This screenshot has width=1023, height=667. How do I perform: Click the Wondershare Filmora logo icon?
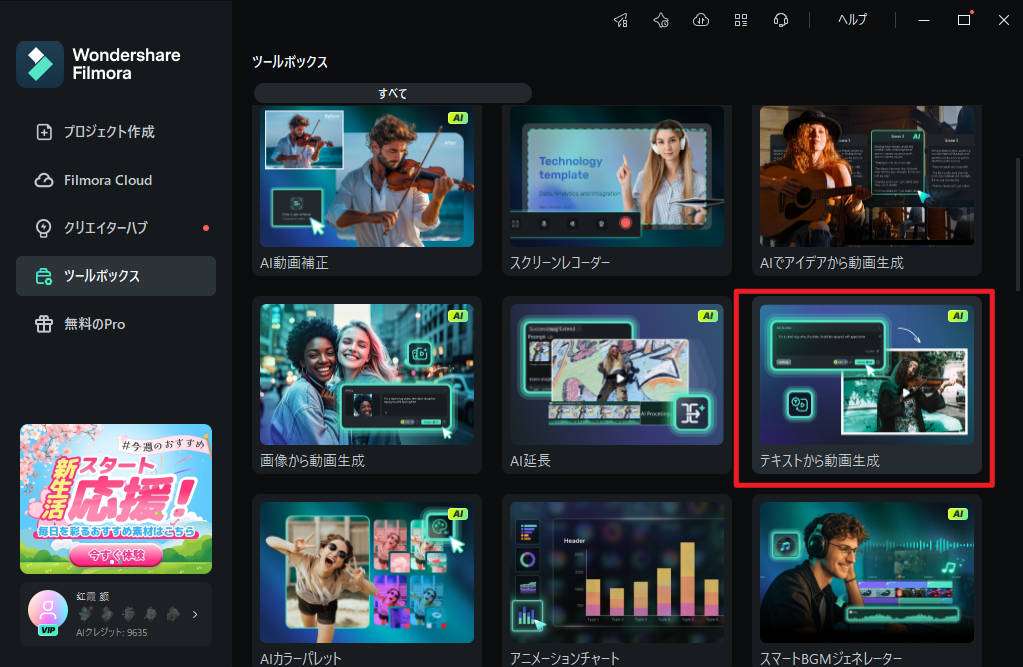tap(40, 65)
